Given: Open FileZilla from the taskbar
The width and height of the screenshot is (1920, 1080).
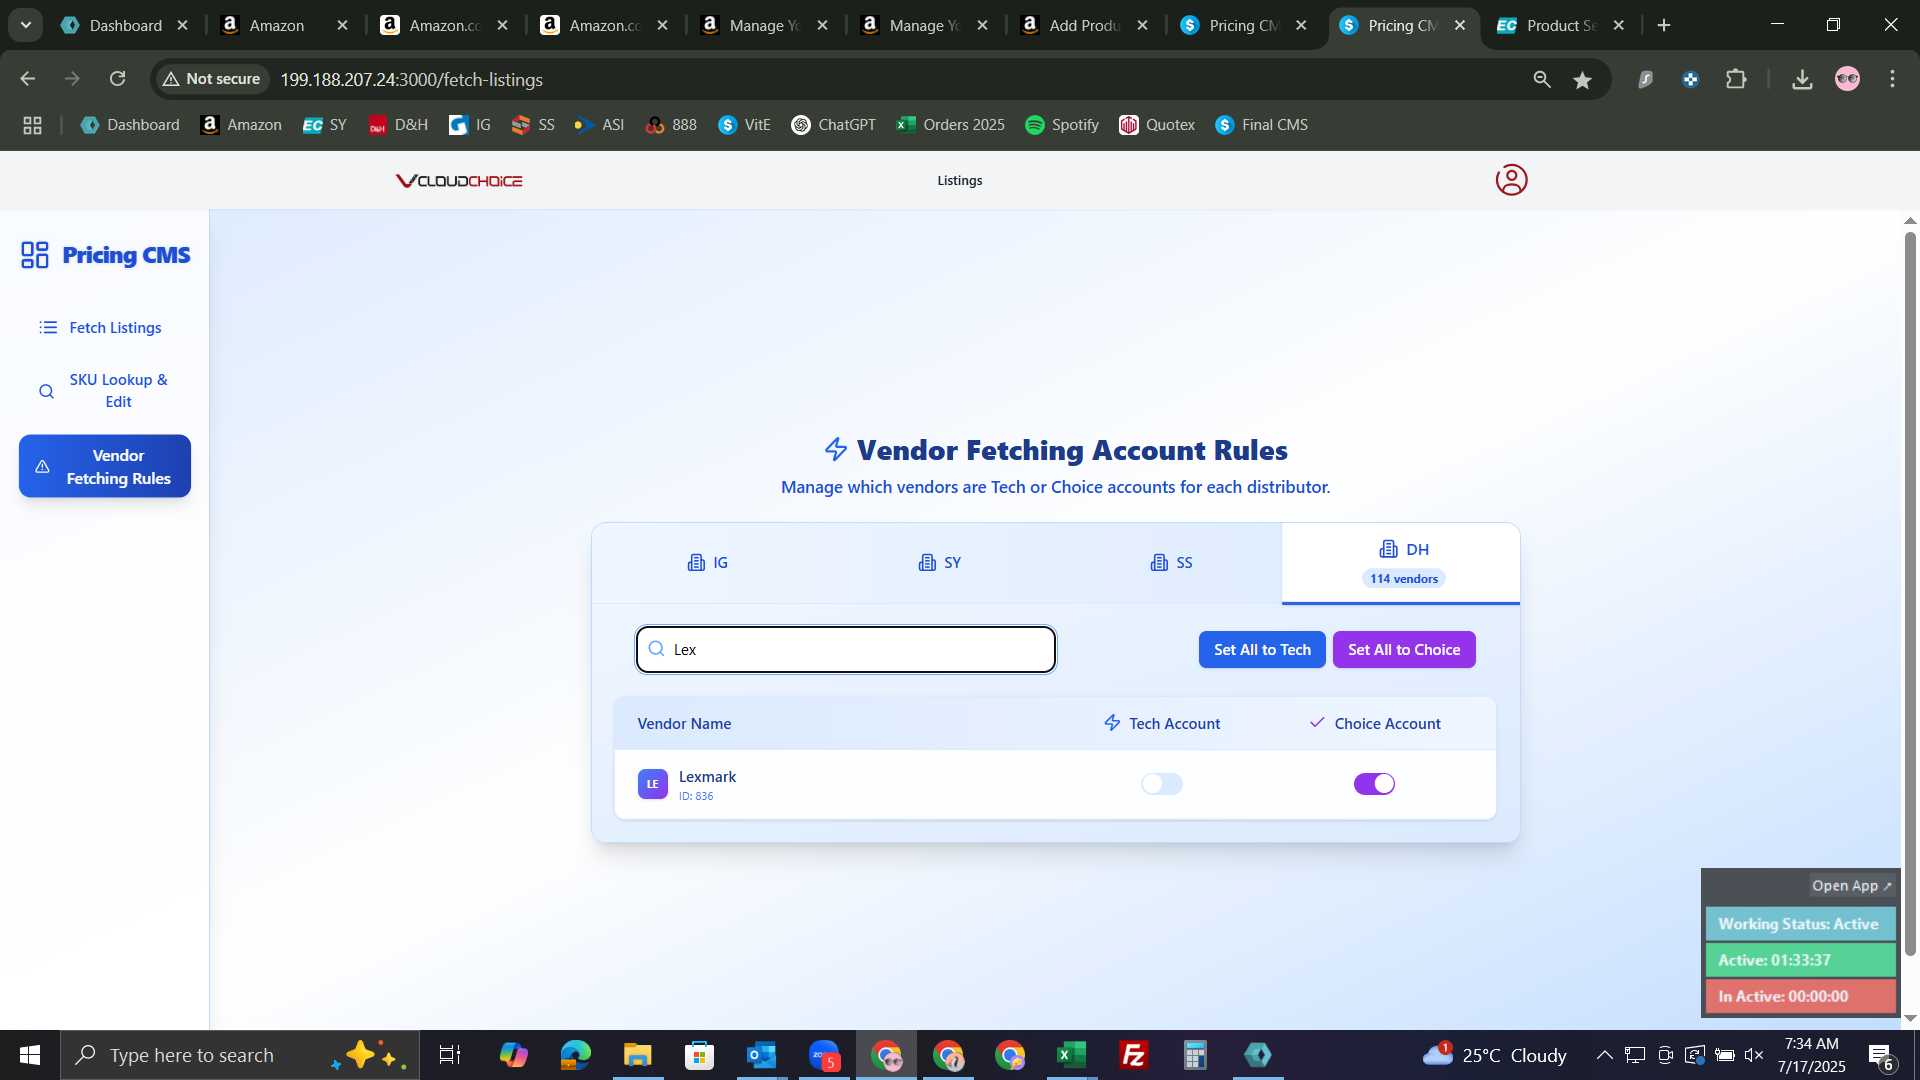Looking at the screenshot, I should 1133,1055.
